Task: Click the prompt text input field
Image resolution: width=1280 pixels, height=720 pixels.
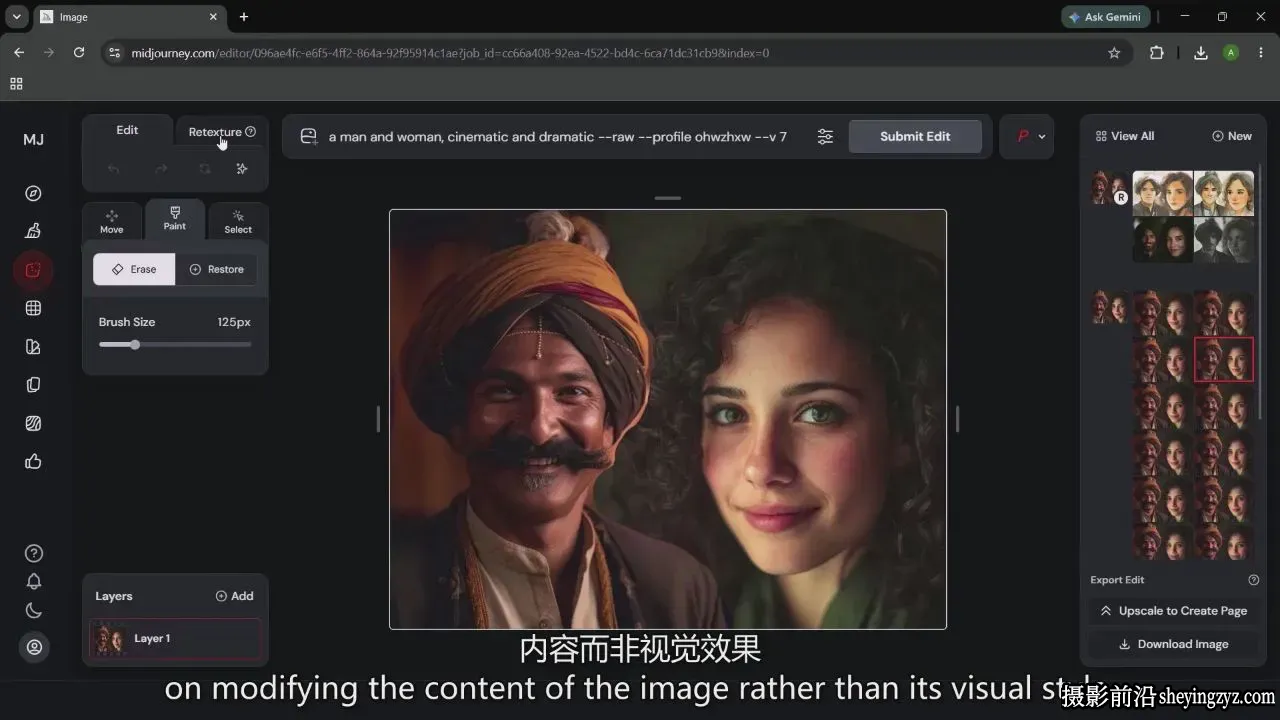Action: point(558,137)
